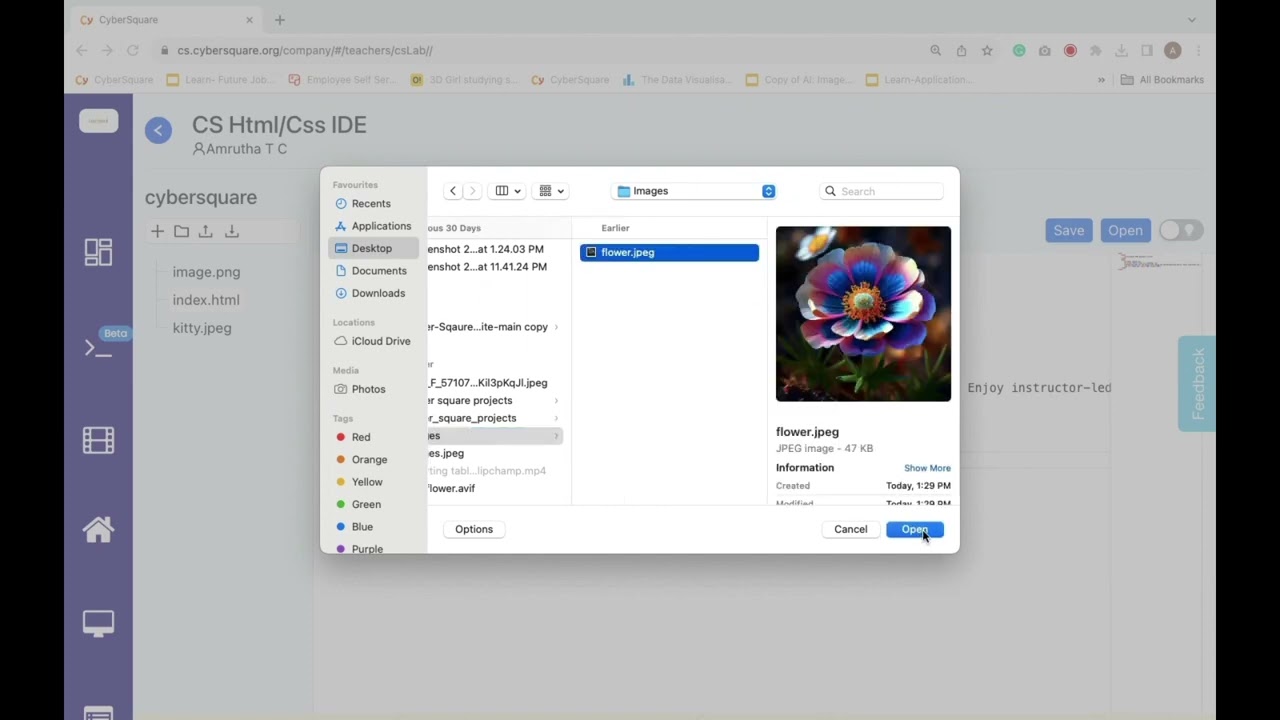This screenshot has width=1280, height=720.
Task: Toggle the Chrome side panel icon
Action: [x=1147, y=50]
